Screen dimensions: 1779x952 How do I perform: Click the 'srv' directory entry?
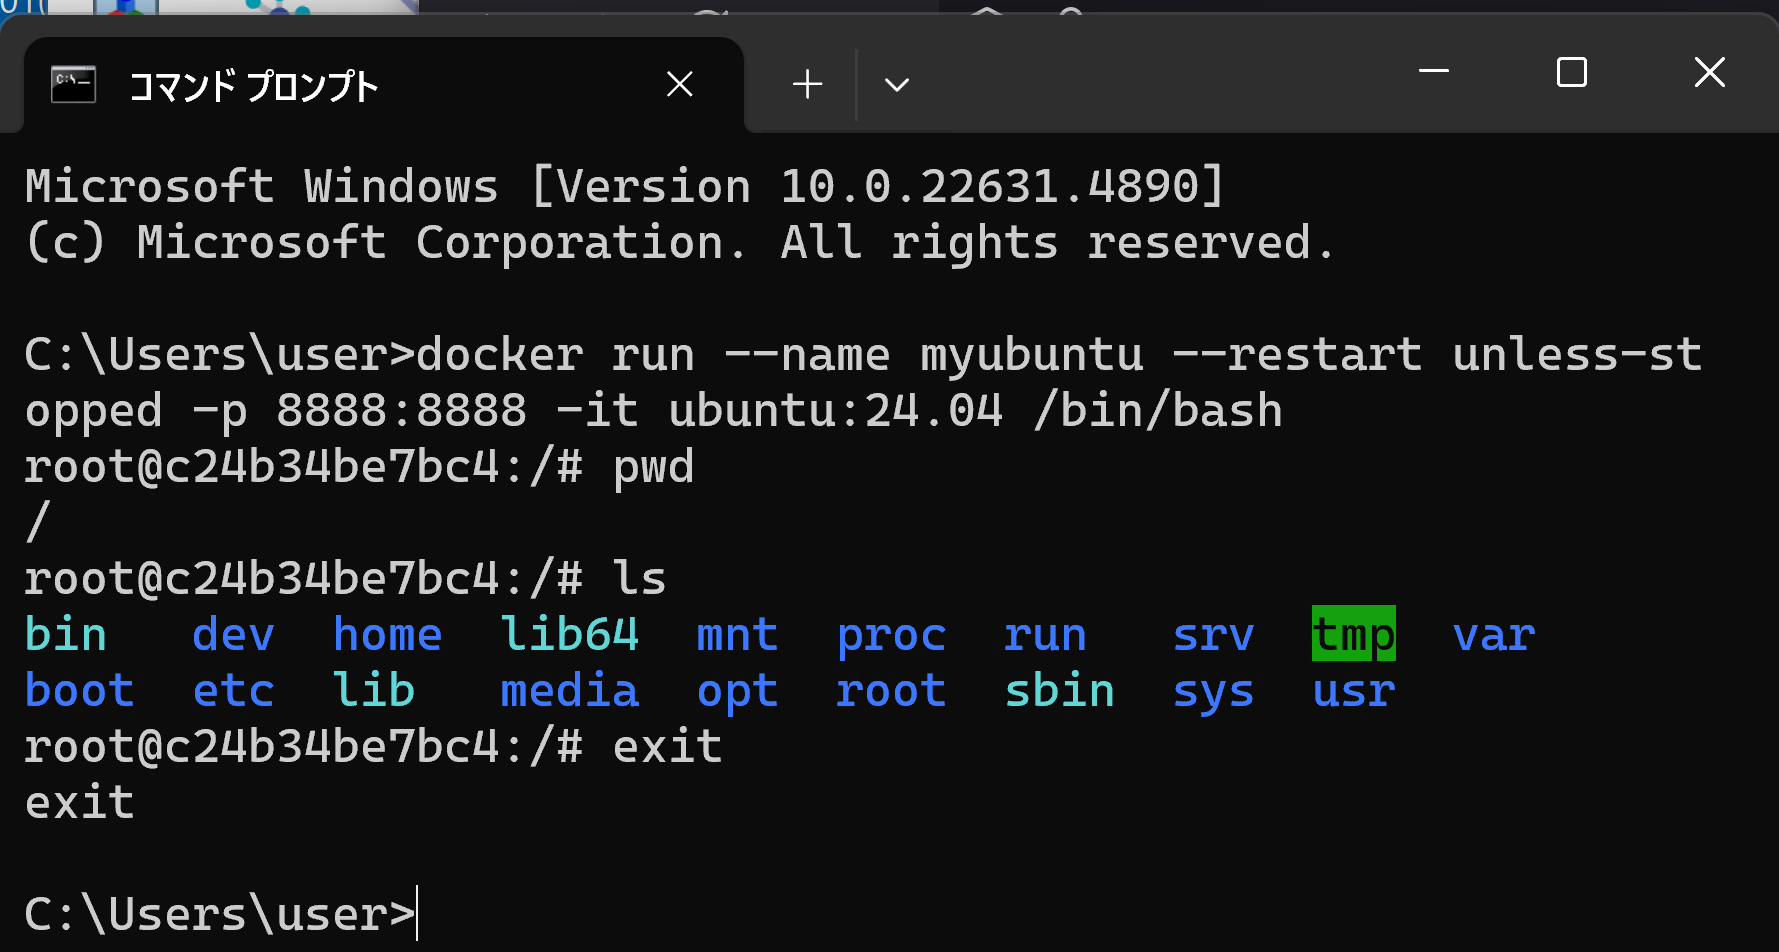pos(1213,635)
